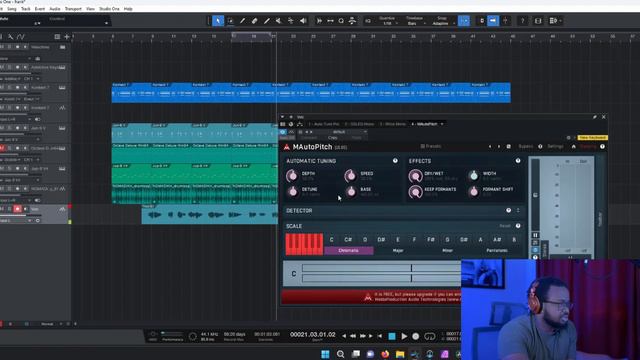Adjust the SPEED knob in MAutoPitch
Image resolution: width=640 pixels, height=360 pixels.
[350, 176]
